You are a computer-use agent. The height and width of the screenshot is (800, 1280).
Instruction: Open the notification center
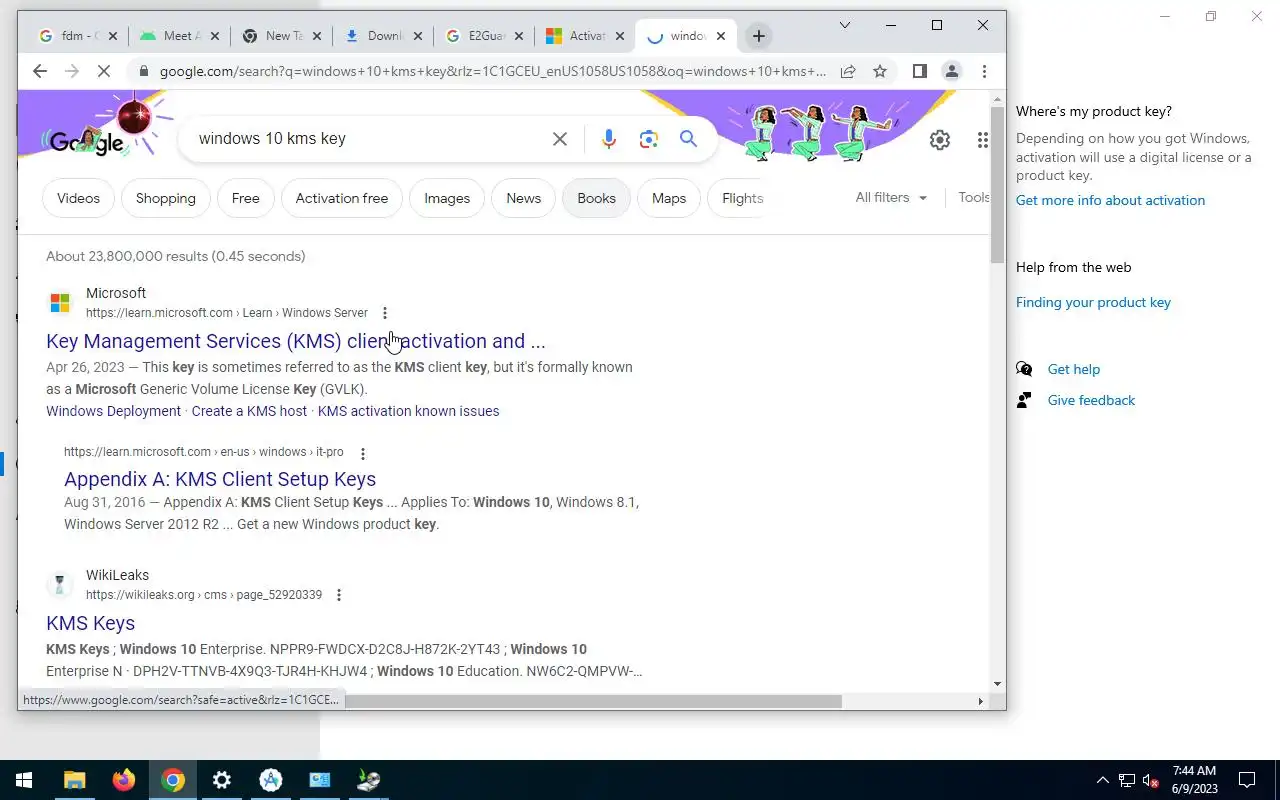[1247, 780]
